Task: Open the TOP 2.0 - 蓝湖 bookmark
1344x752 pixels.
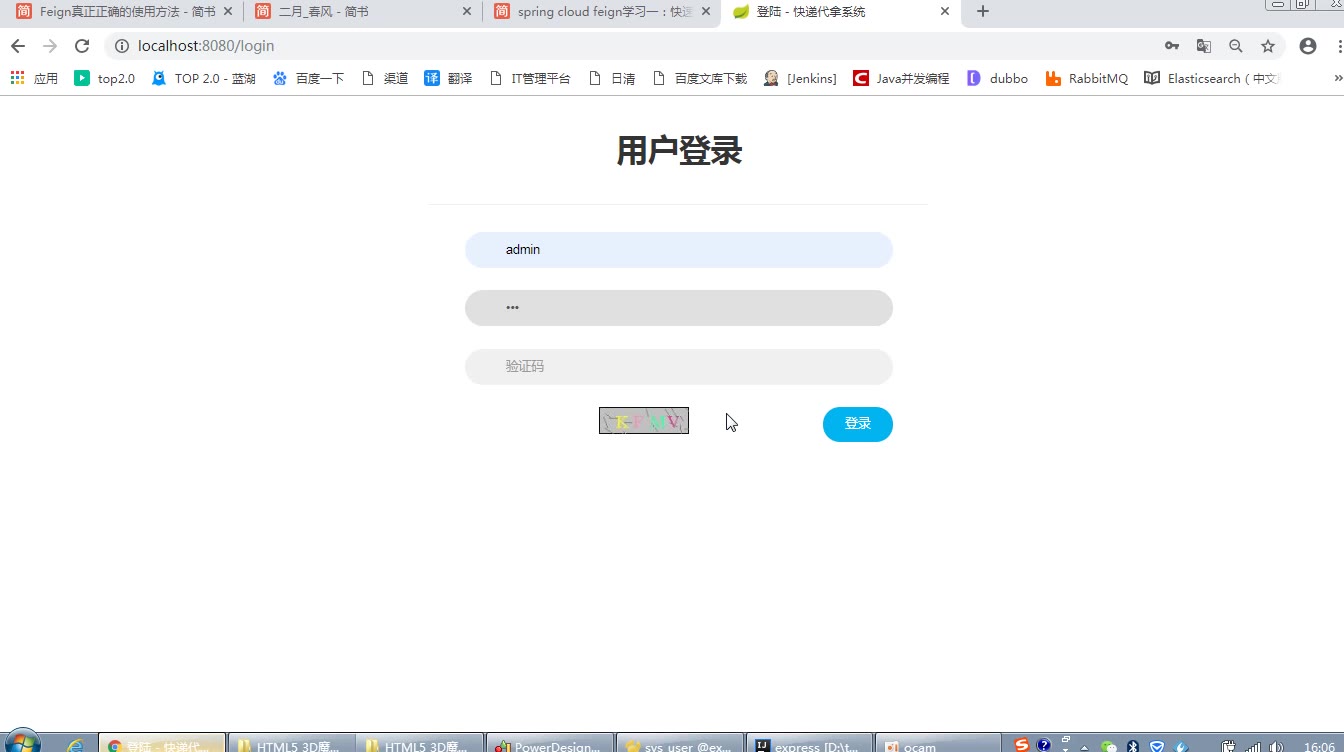Action: [204, 78]
